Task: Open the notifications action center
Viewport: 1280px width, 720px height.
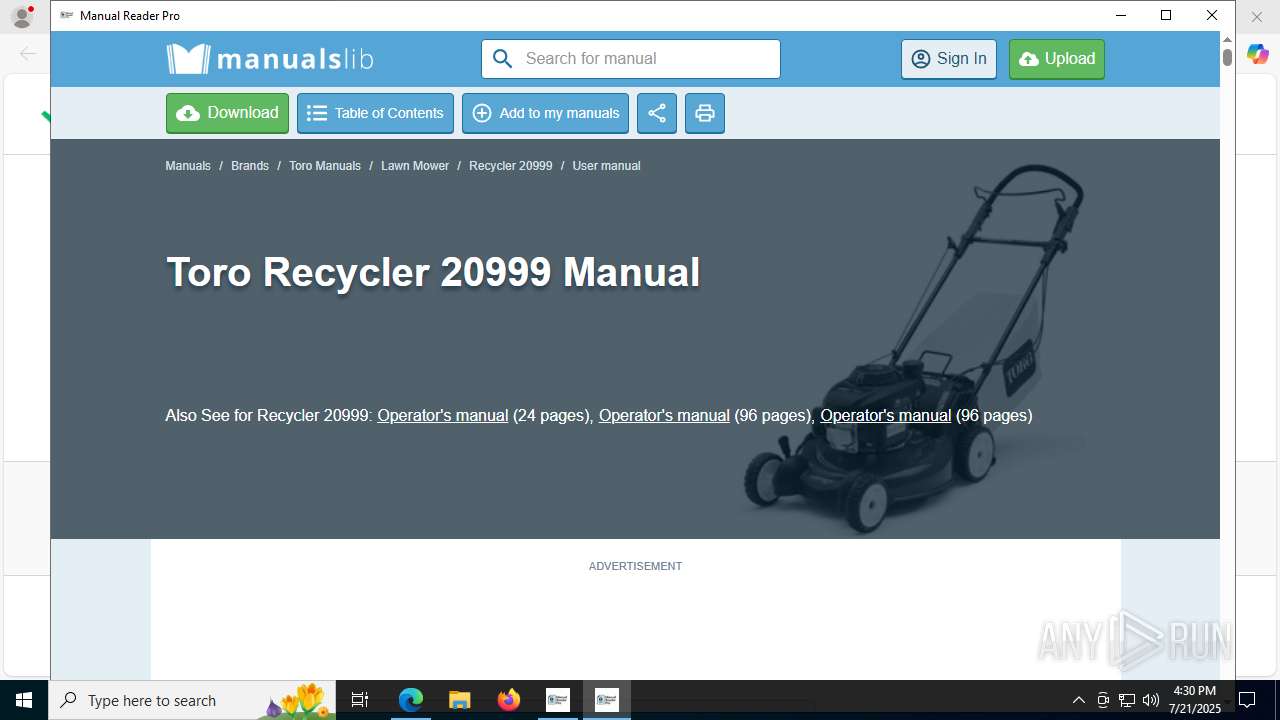Action: [1247, 700]
